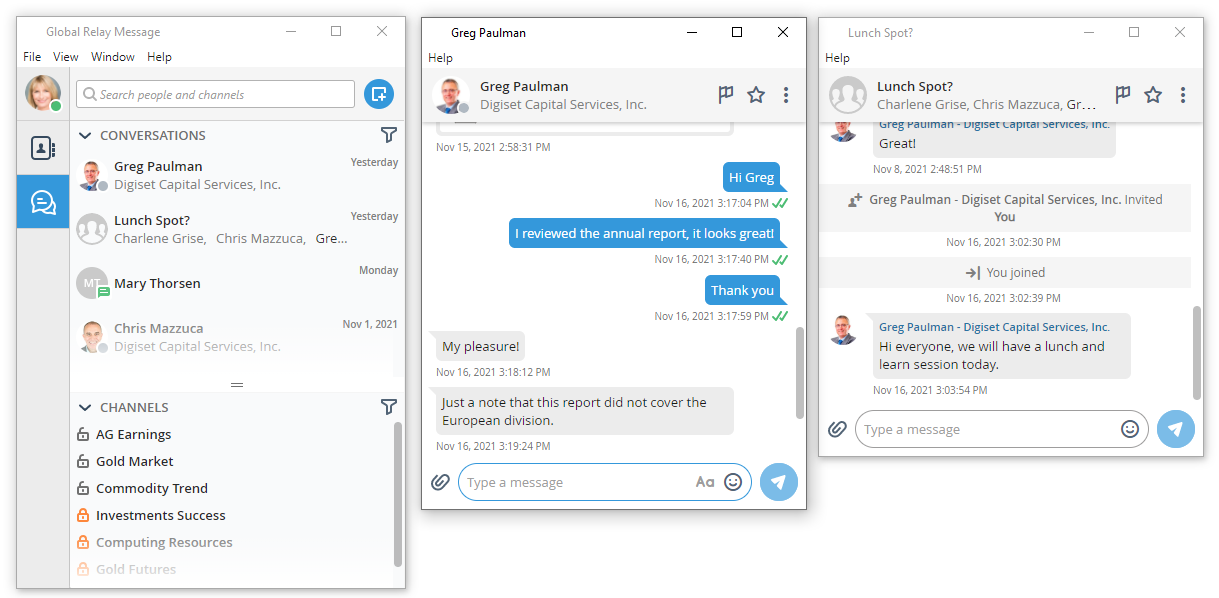Viewport: 1219px width, 598px height.
Task: Open the File menu
Action: pos(31,57)
